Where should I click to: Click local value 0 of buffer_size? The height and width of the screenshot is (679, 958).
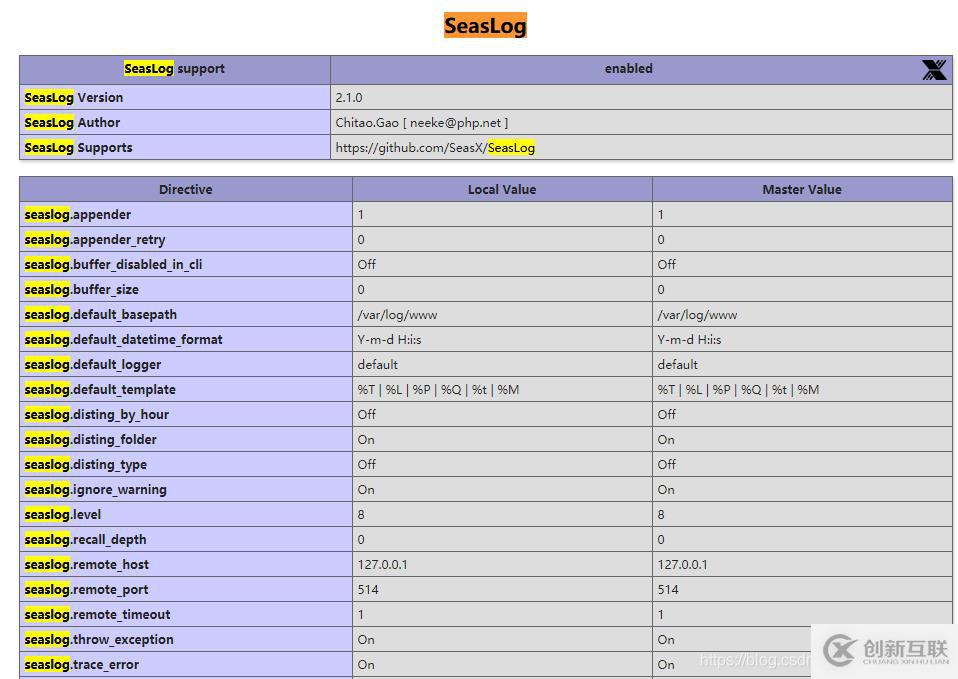tap(361, 290)
